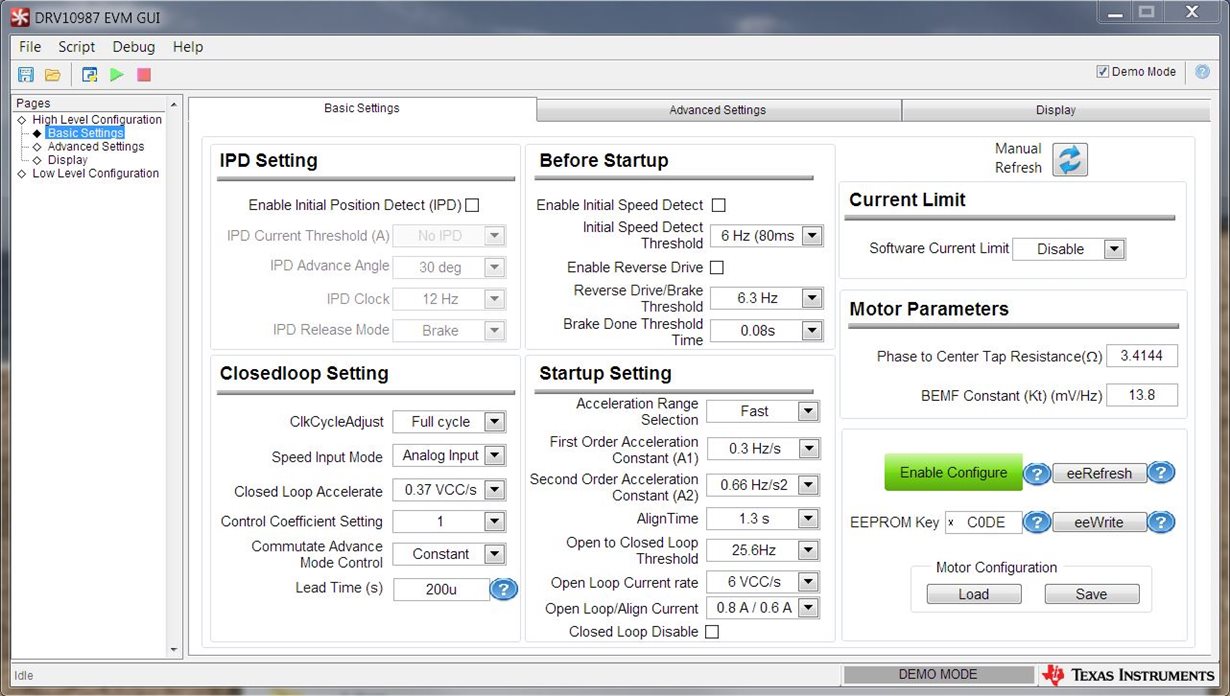The height and width of the screenshot is (696, 1230).
Task: Click the reload script toolbar icon
Action: pyautogui.click(x=89, y=75)
